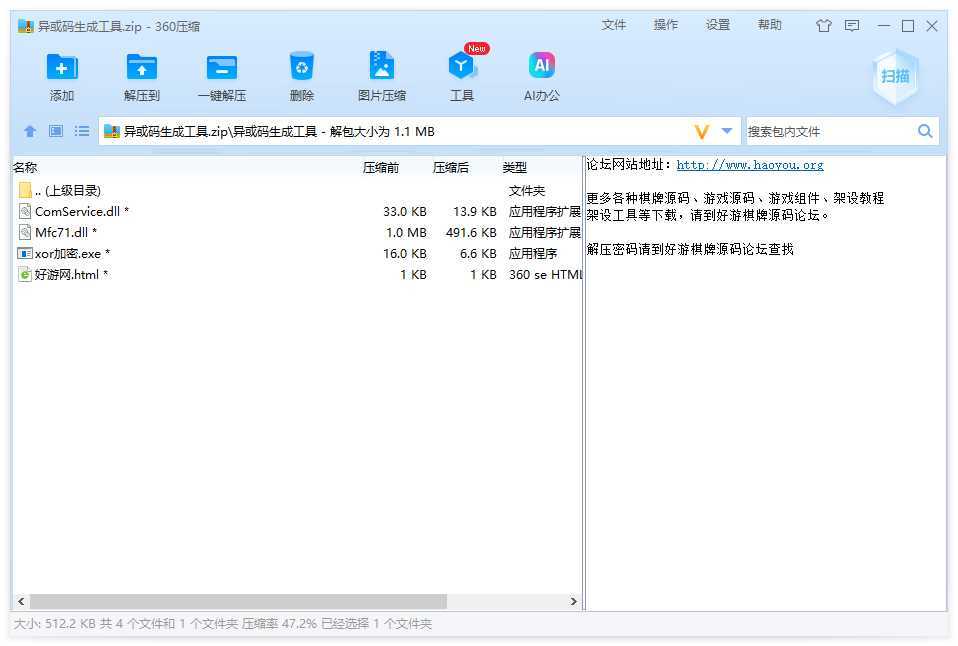Open the 工具 (Tools) icon
This screenshot has width=958, height=646.
click(x=461, y=68)
